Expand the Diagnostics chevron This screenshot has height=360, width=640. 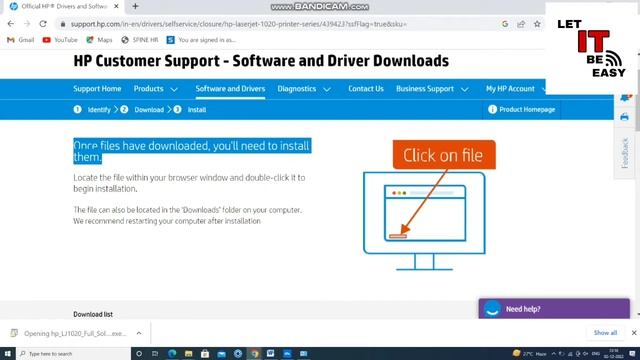point(327,89)
